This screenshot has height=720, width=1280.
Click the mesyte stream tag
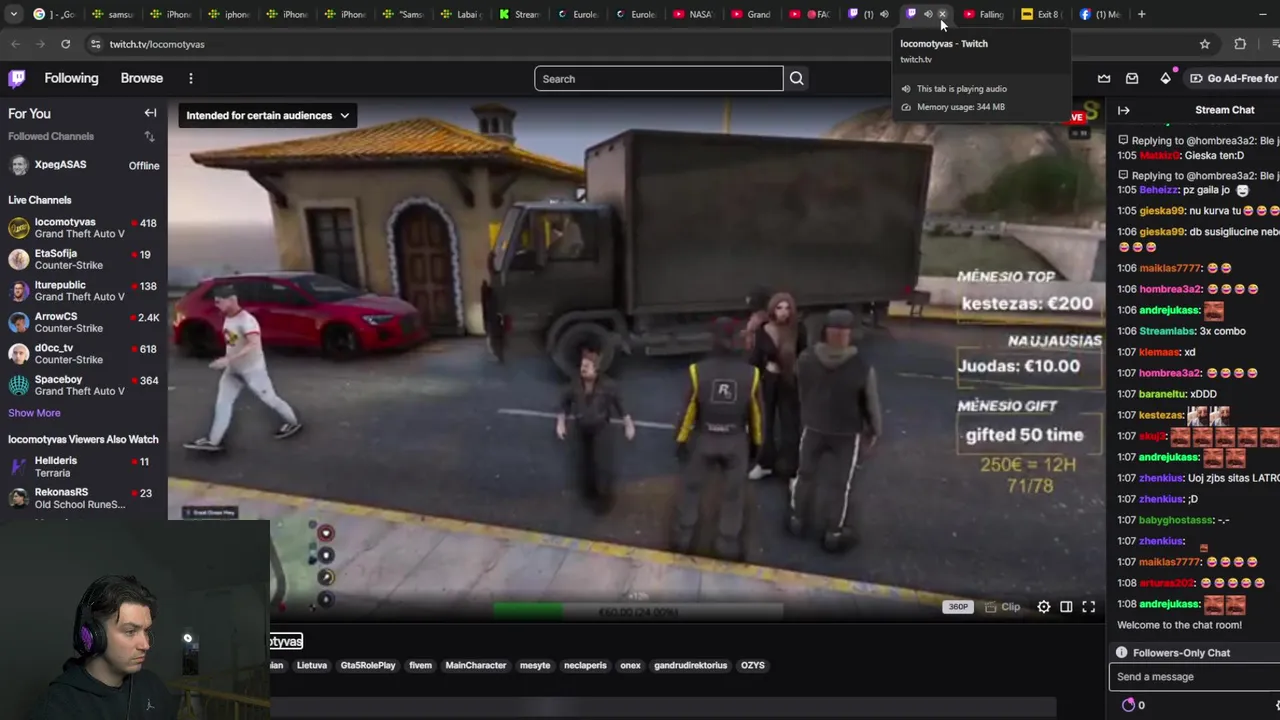(x=535, y=665)
